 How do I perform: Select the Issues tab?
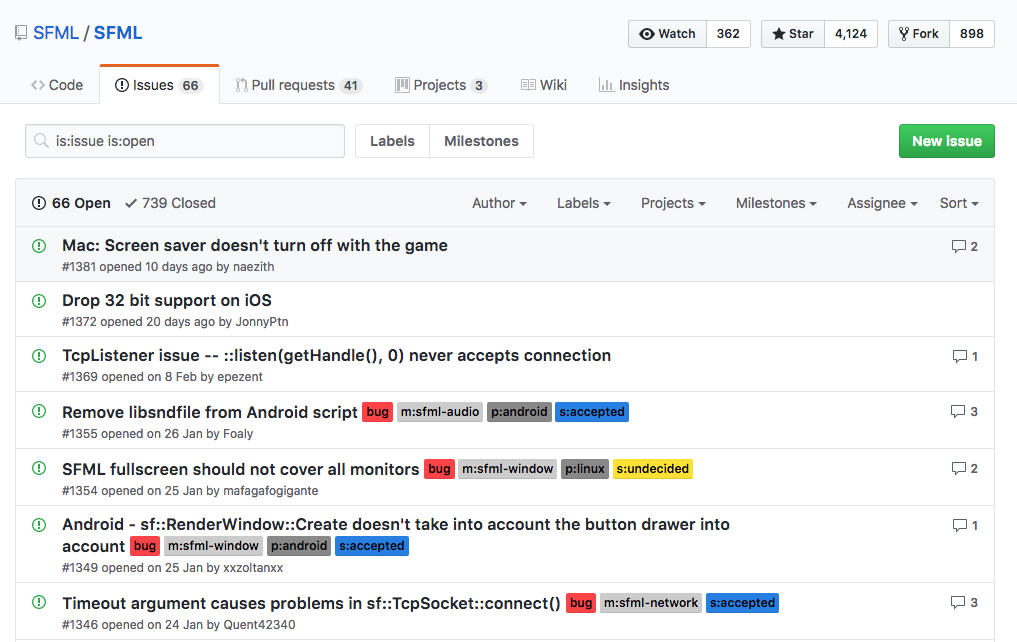click(x=159, y=85)
